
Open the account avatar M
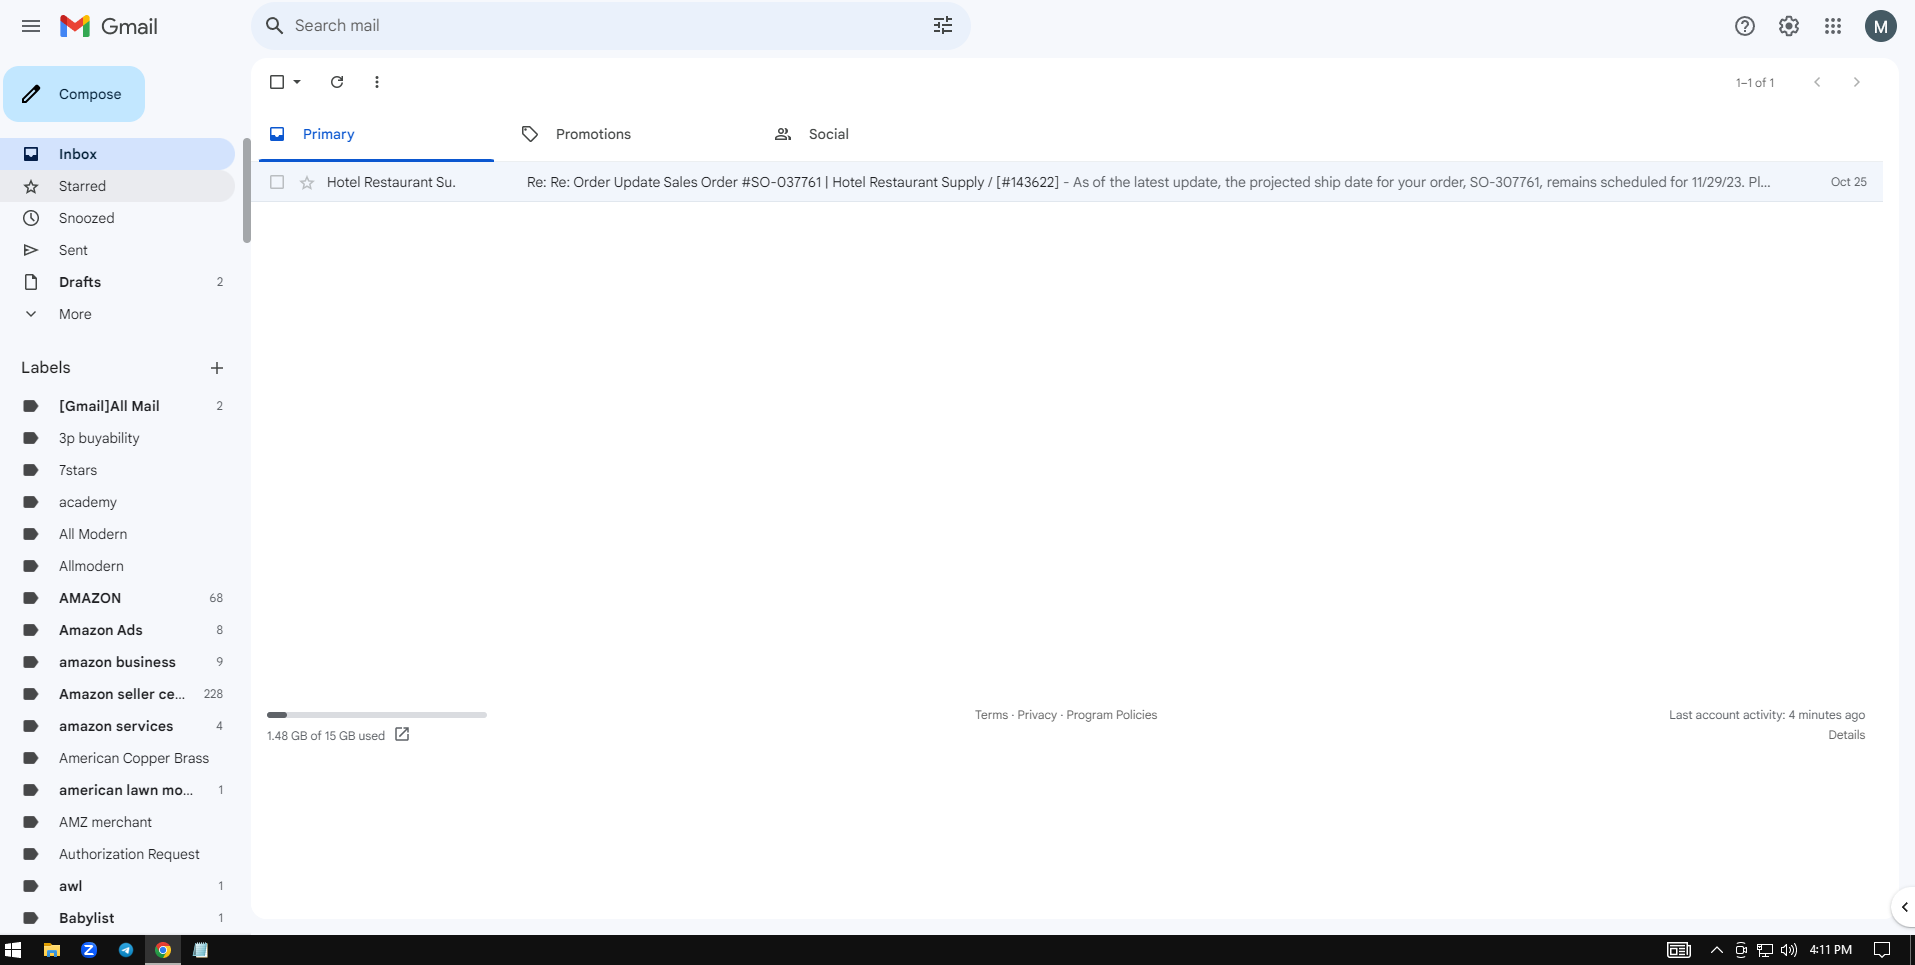coord(1881,26)
